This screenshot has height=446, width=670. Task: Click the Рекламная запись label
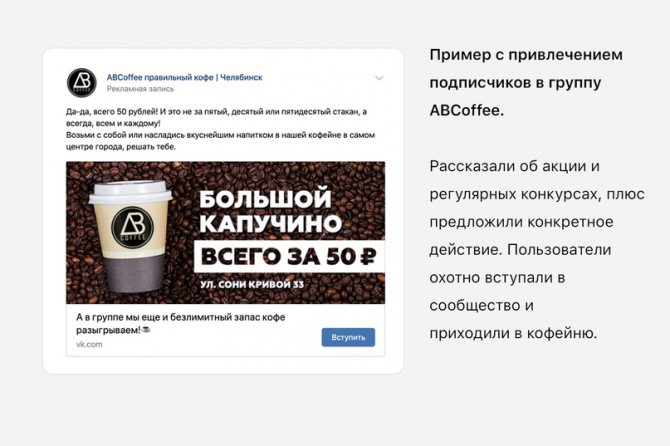[x=141, y=89]
